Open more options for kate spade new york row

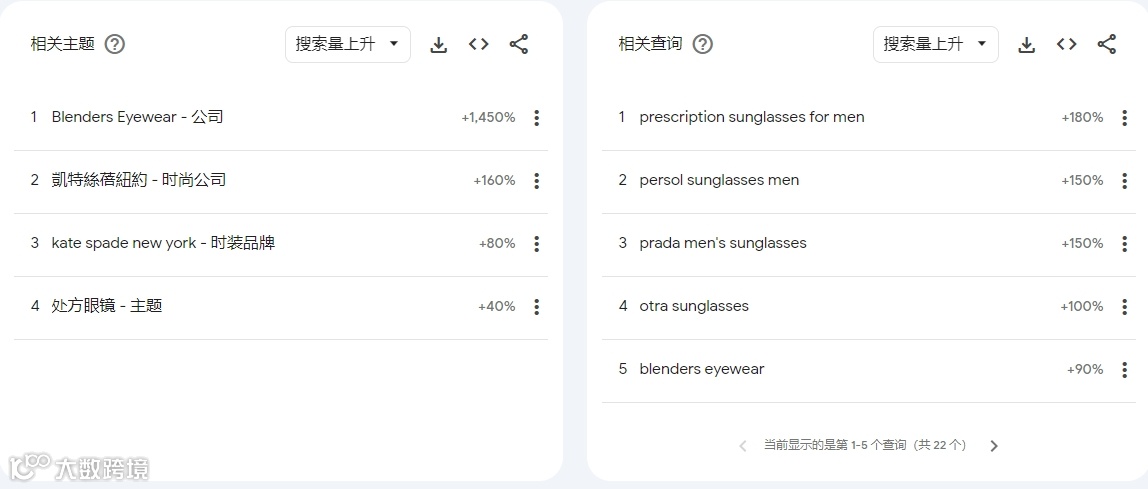coord(537,244)
